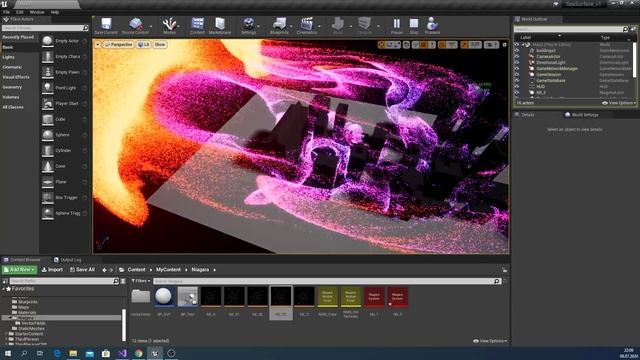The width and height of the screenshot is (640, 360).
Task: Select Sphere Trigger in Place Actors
Action: pyautogui.click(x=64, y=213)
